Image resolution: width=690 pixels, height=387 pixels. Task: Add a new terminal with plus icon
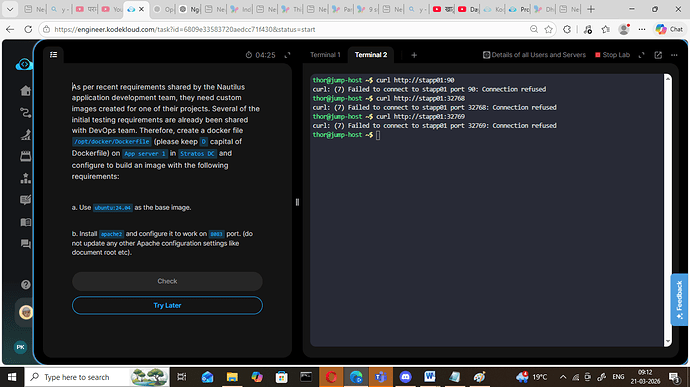[x=414, y=55]
